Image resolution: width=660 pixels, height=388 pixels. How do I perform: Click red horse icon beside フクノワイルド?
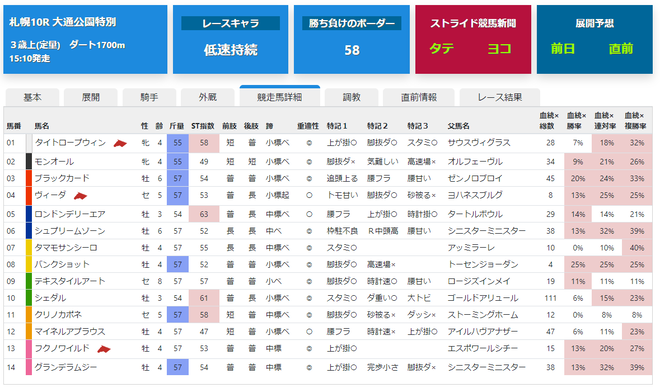[104, 349]
